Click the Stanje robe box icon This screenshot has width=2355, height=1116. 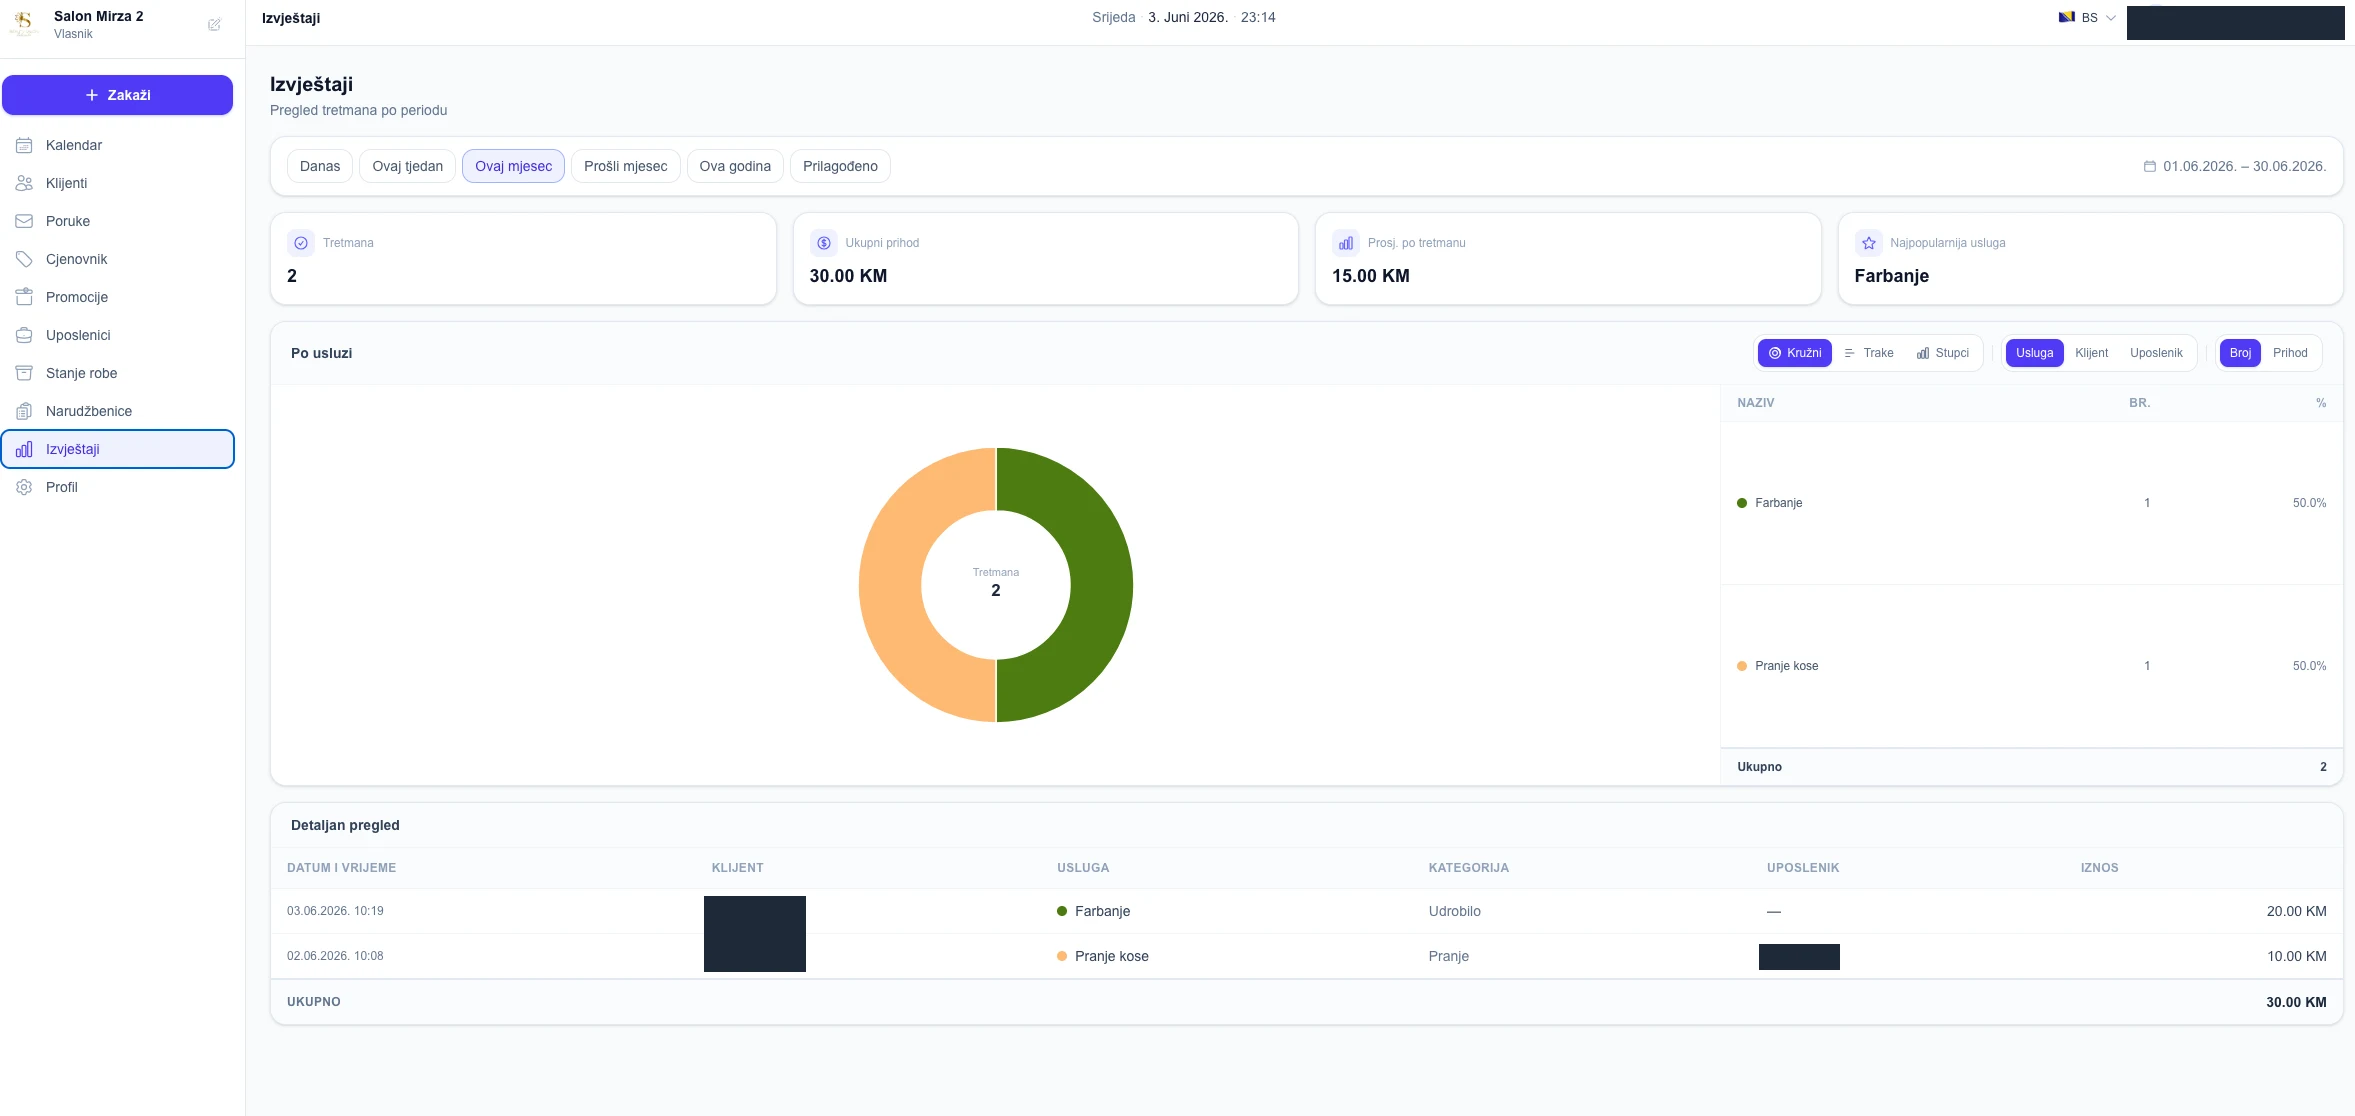24,373
